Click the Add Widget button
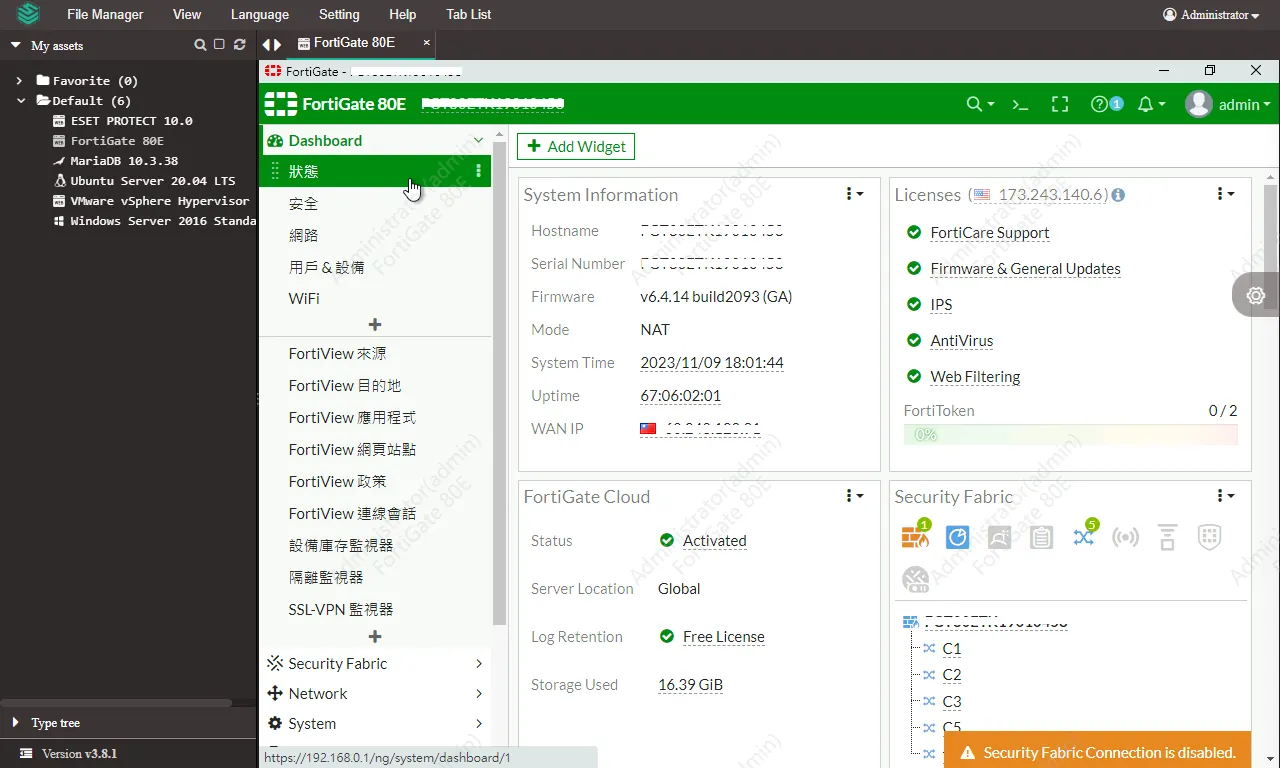The width and height of the screenshot is (1280, 768). (x=576, y=146)
